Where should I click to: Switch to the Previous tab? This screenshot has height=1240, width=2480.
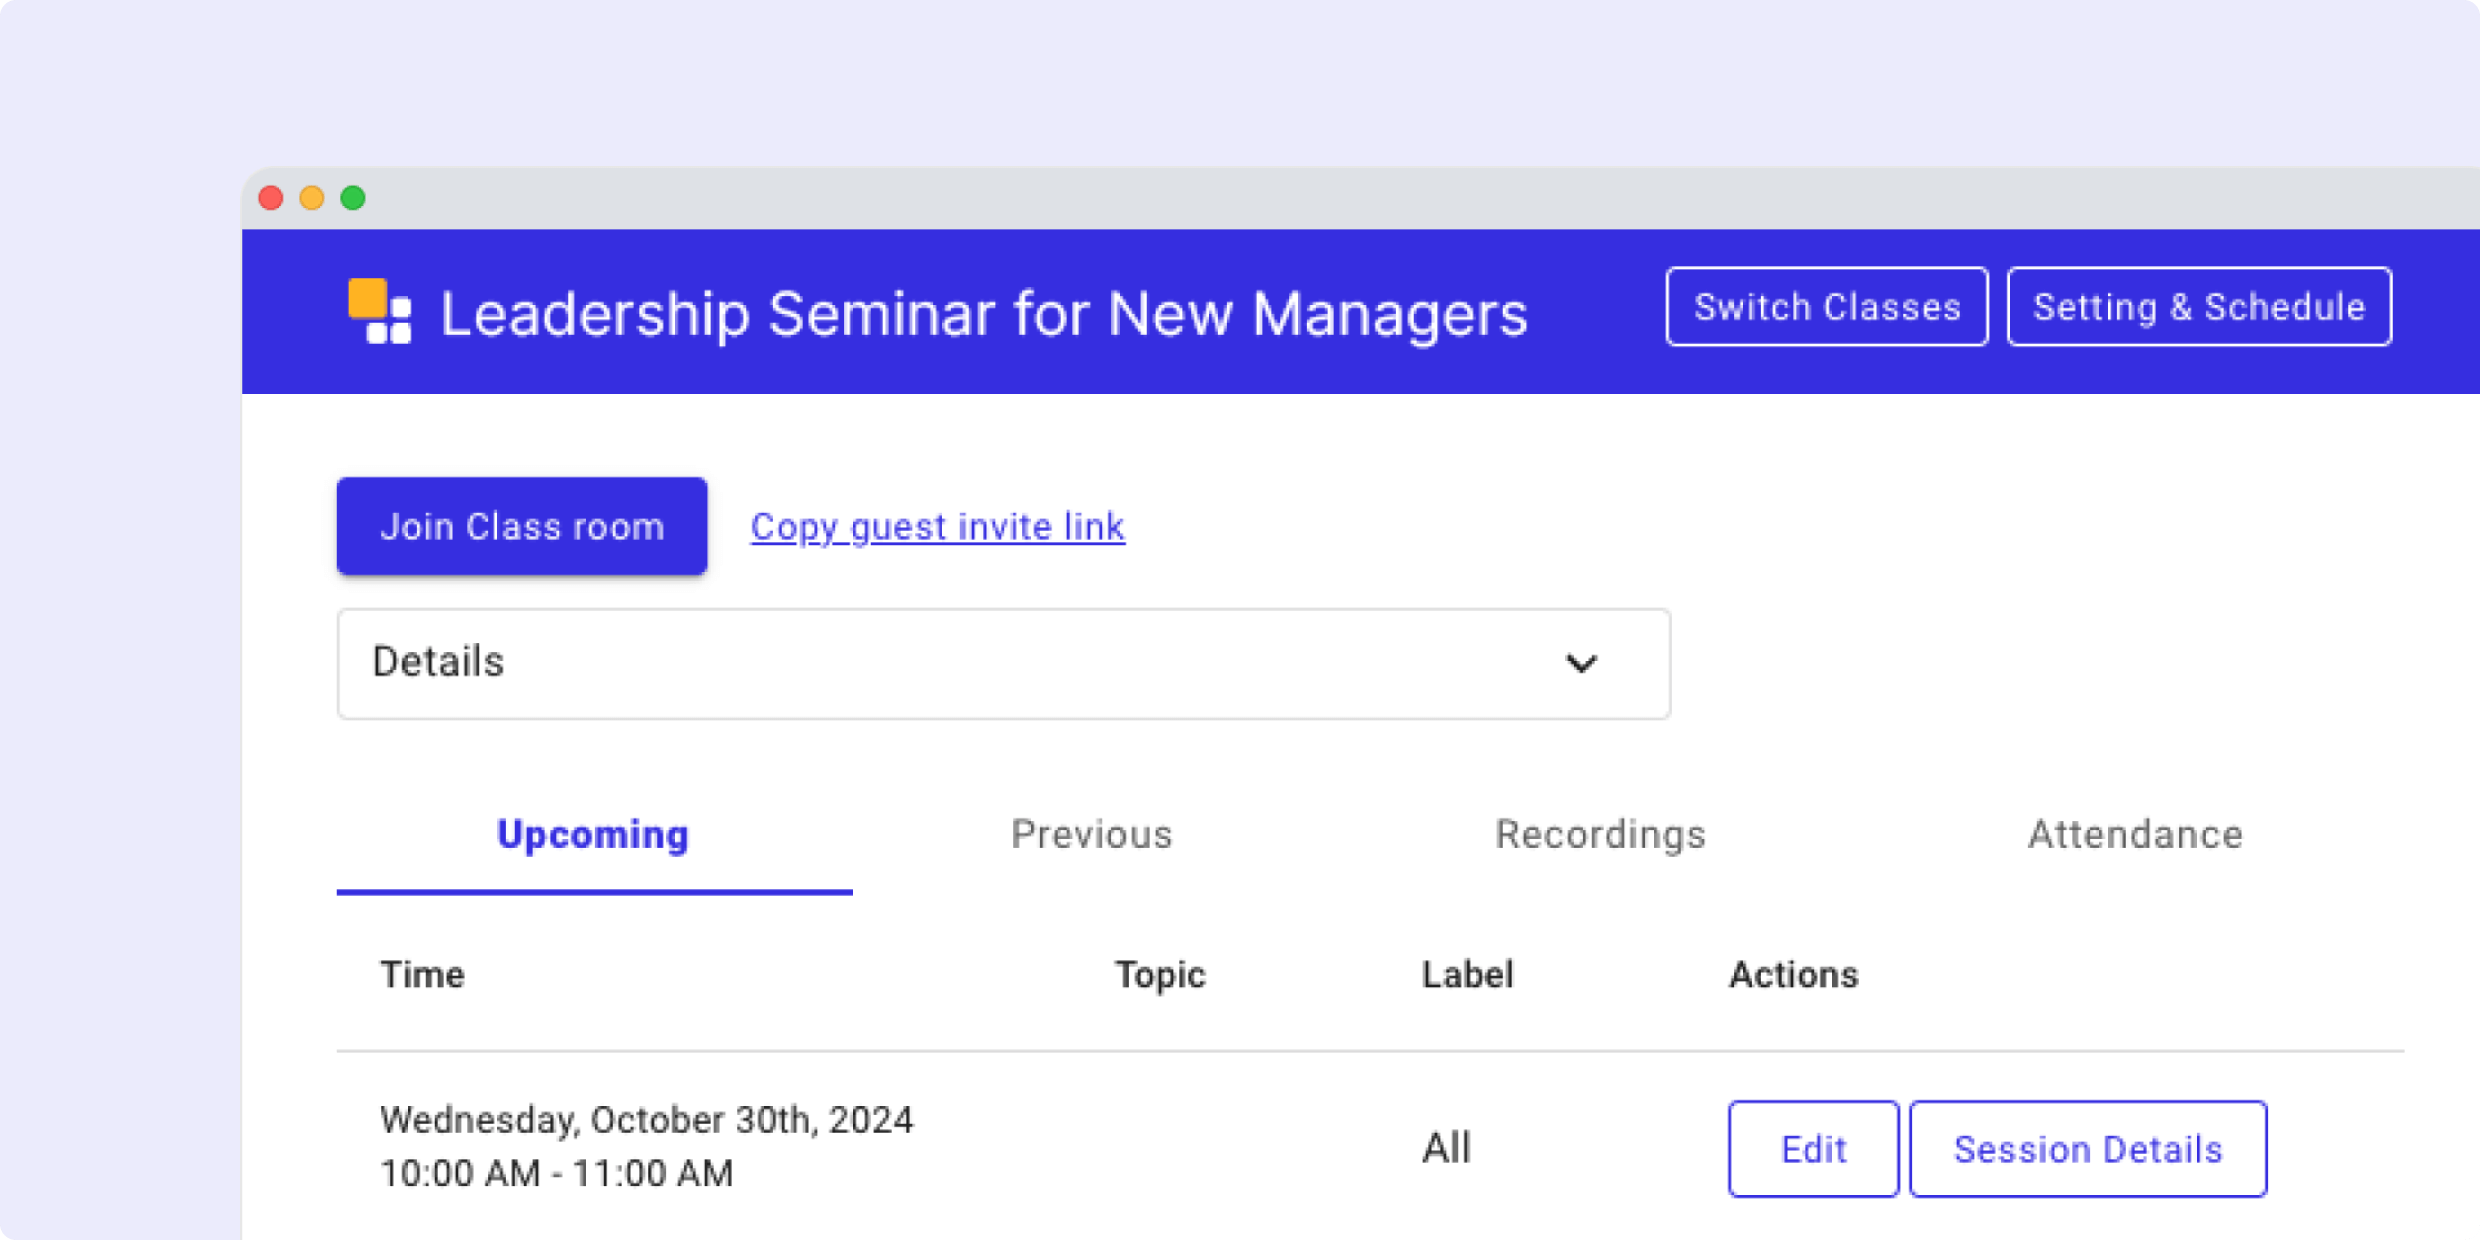coord(1092,835)
